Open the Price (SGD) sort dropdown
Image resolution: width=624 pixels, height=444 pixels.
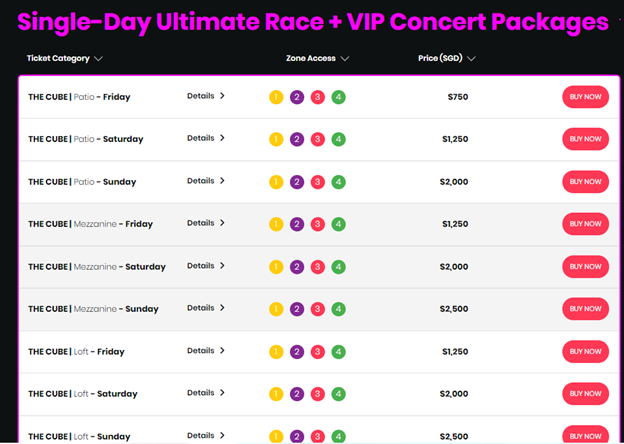[471, 59]
